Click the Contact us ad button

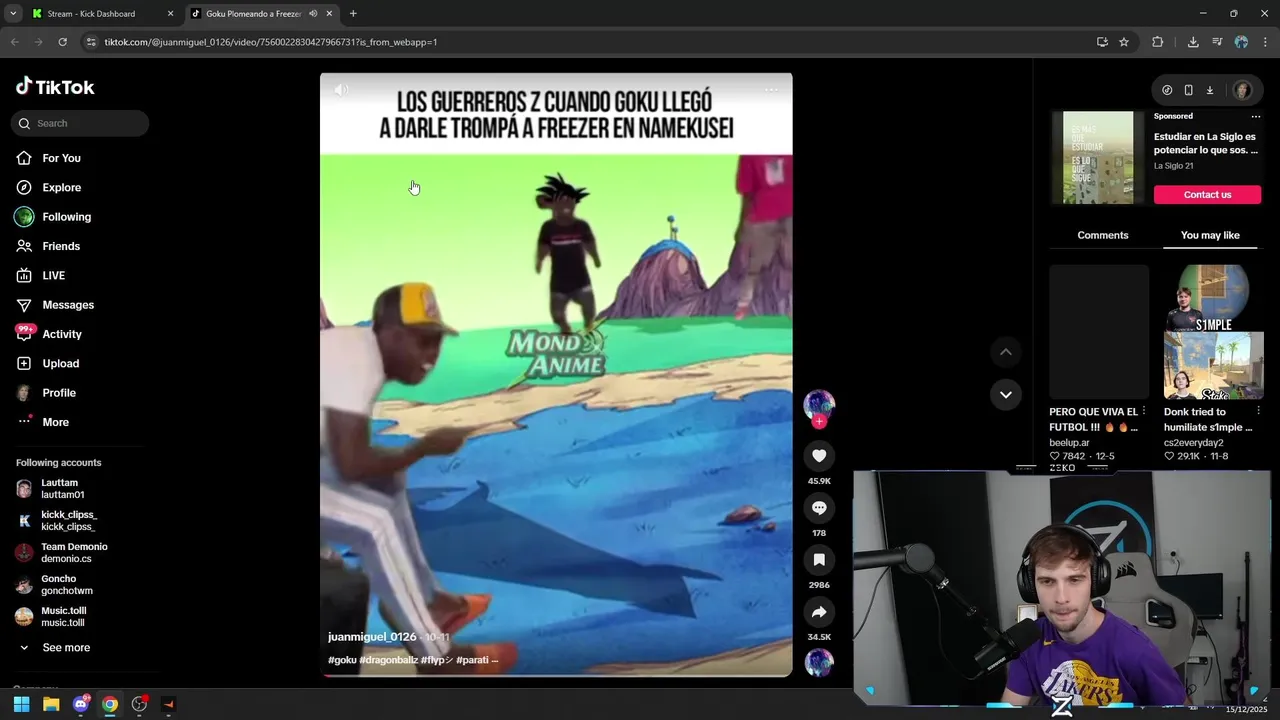click(1207, 195)
